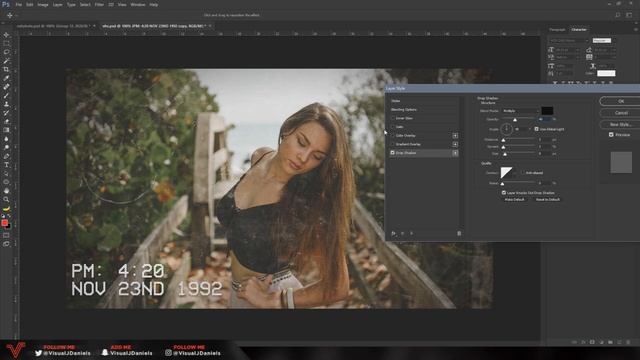The image size is (640, 360).
Task: Click the drop shadow black color swatch
Action: [547, 111]
